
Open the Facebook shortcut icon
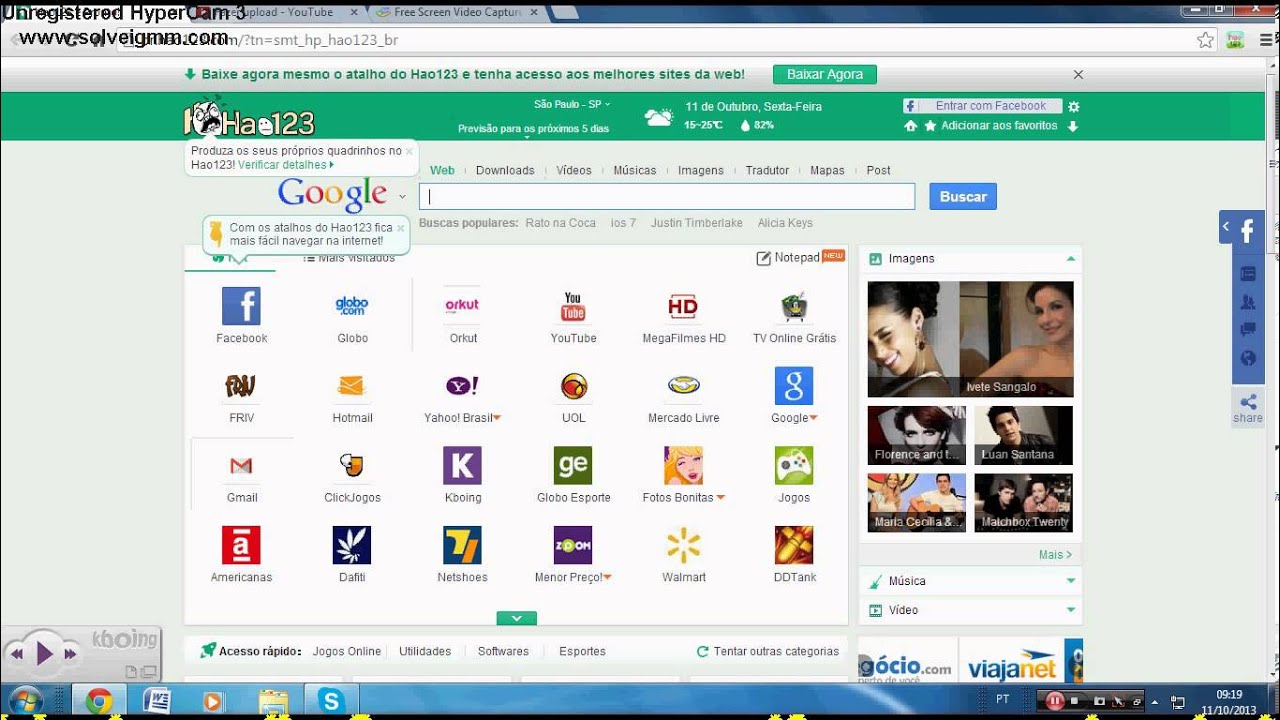point(241,306)
